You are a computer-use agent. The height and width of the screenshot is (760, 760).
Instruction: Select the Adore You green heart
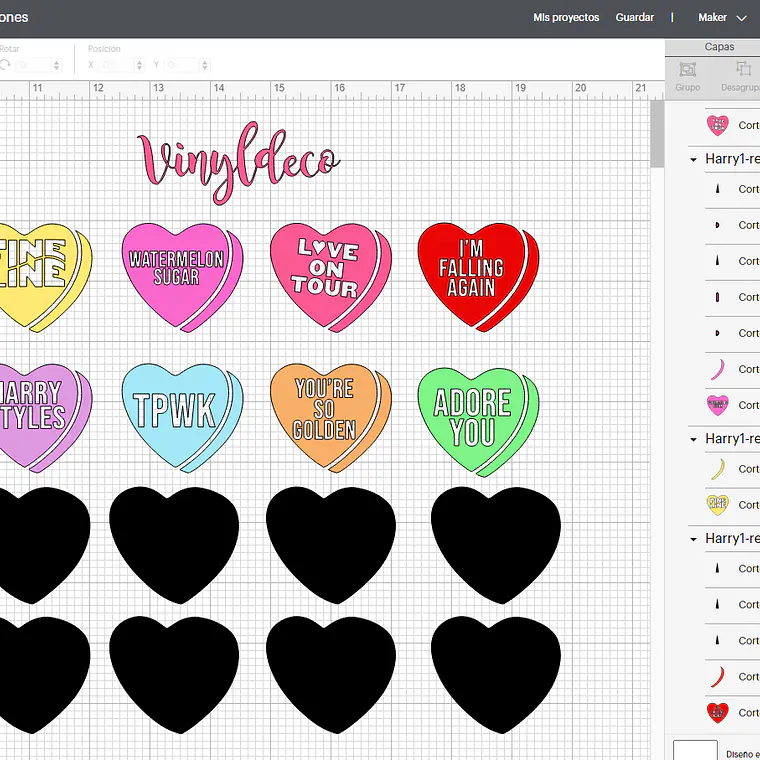point(478,422)
